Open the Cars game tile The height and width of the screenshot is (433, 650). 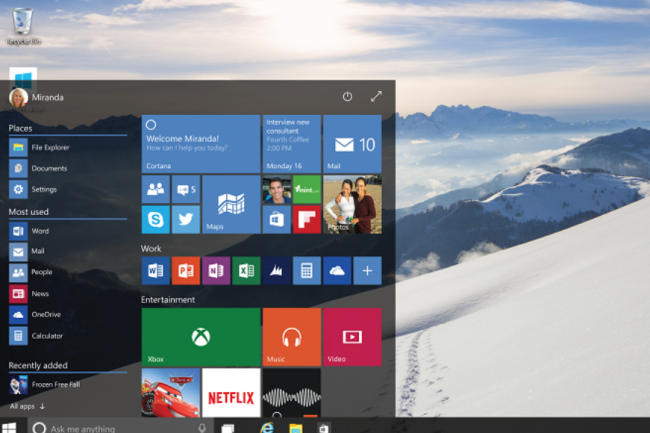tap(171, 392)
